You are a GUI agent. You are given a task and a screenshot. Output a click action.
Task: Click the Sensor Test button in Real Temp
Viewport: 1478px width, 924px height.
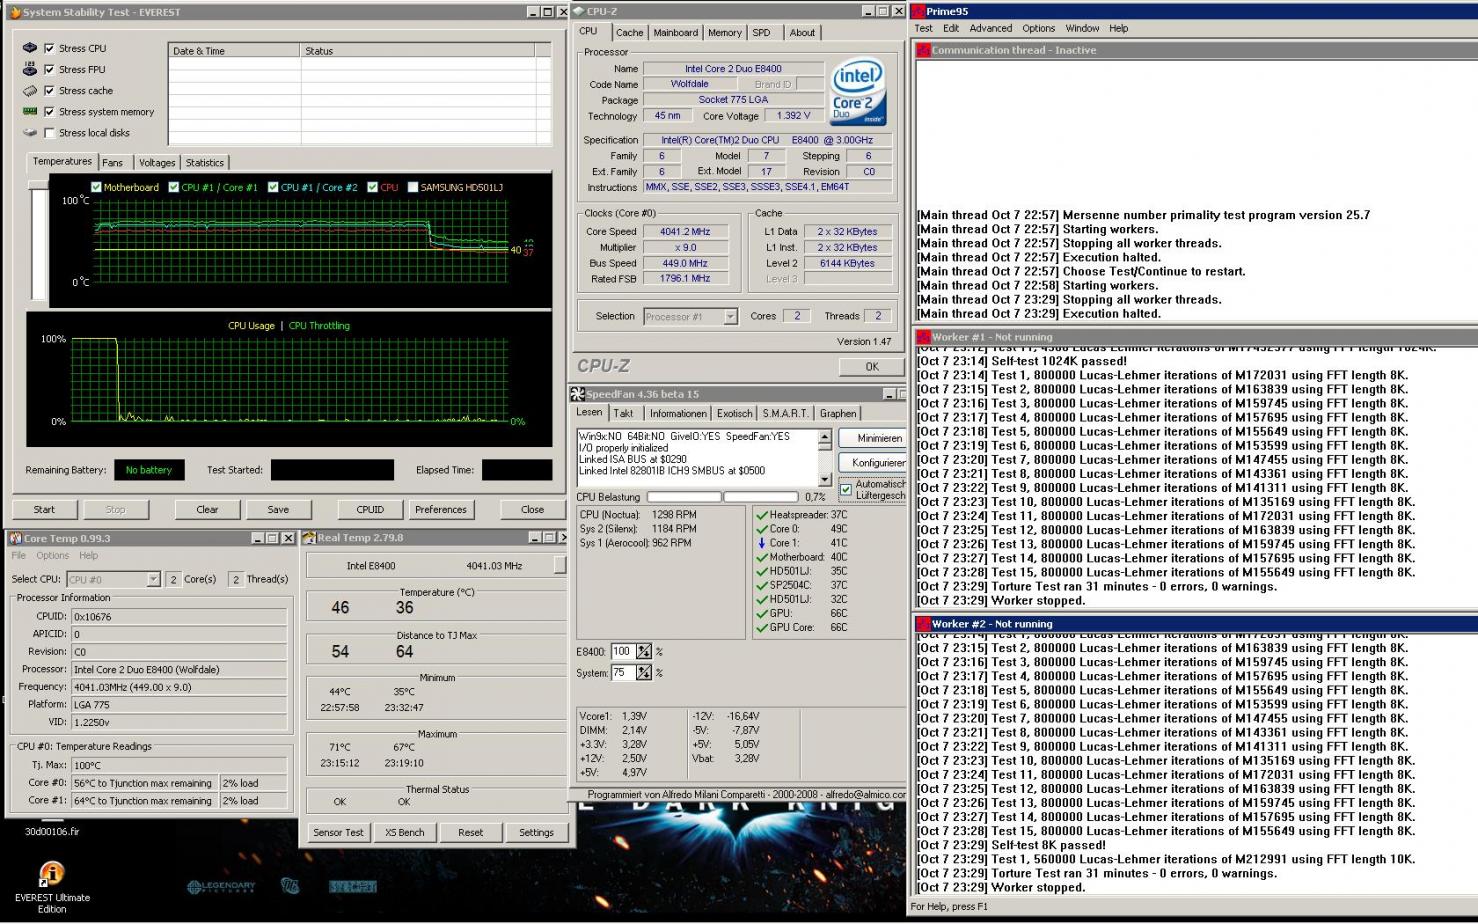click(338, 832)
